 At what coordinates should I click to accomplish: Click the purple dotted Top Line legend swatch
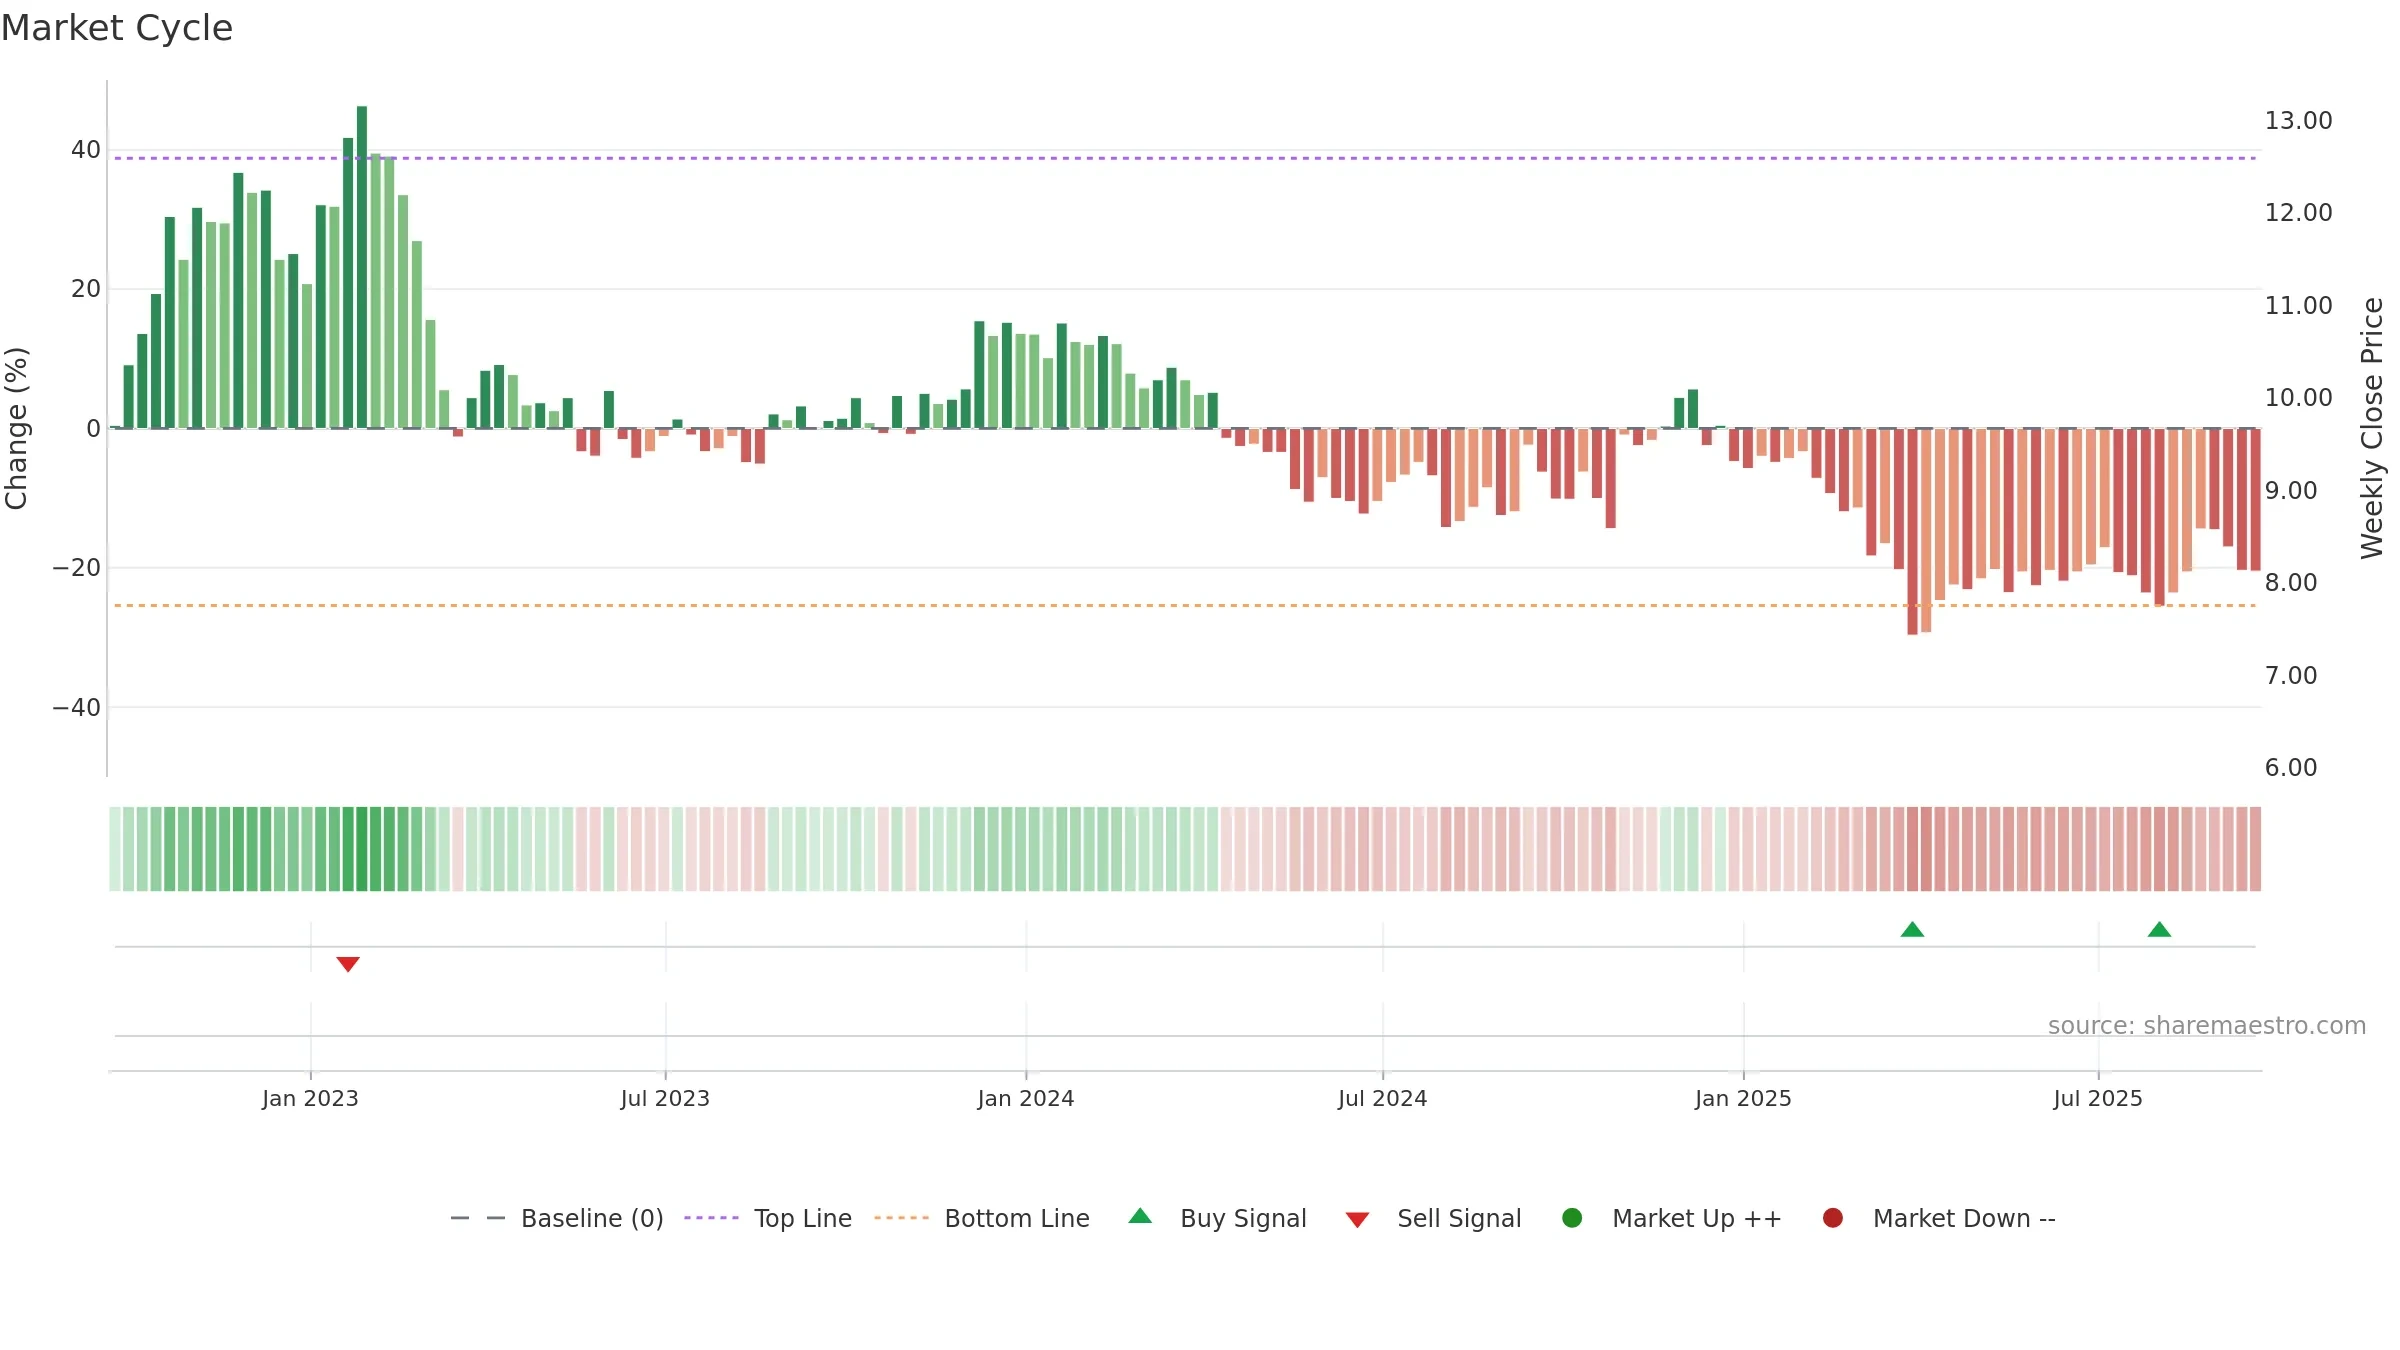pyautogui.click(x=711, y=1218)
